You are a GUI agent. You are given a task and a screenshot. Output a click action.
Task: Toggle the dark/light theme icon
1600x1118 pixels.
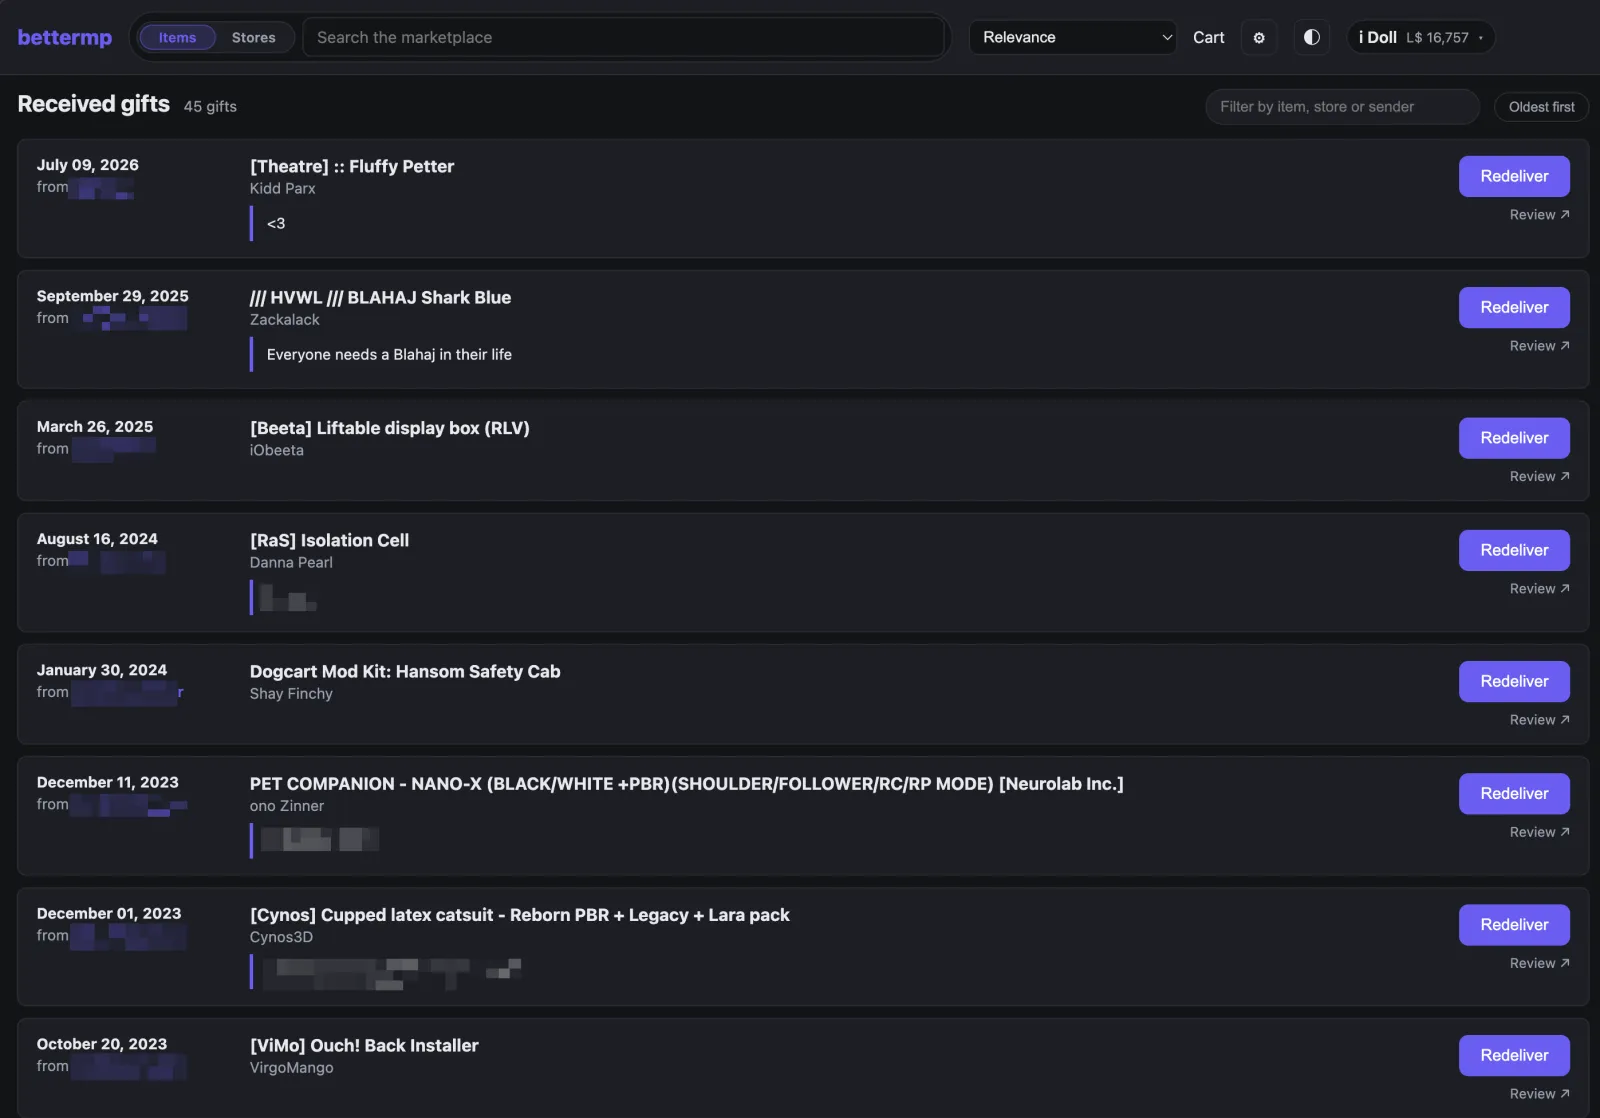(1311, 38)
